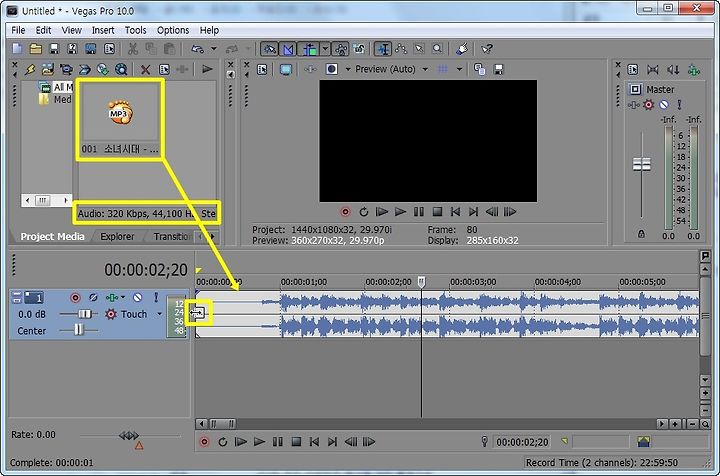The height and width of the screenshot is (476, 720).
Task: Open the File menu
Action: (18, 30)
